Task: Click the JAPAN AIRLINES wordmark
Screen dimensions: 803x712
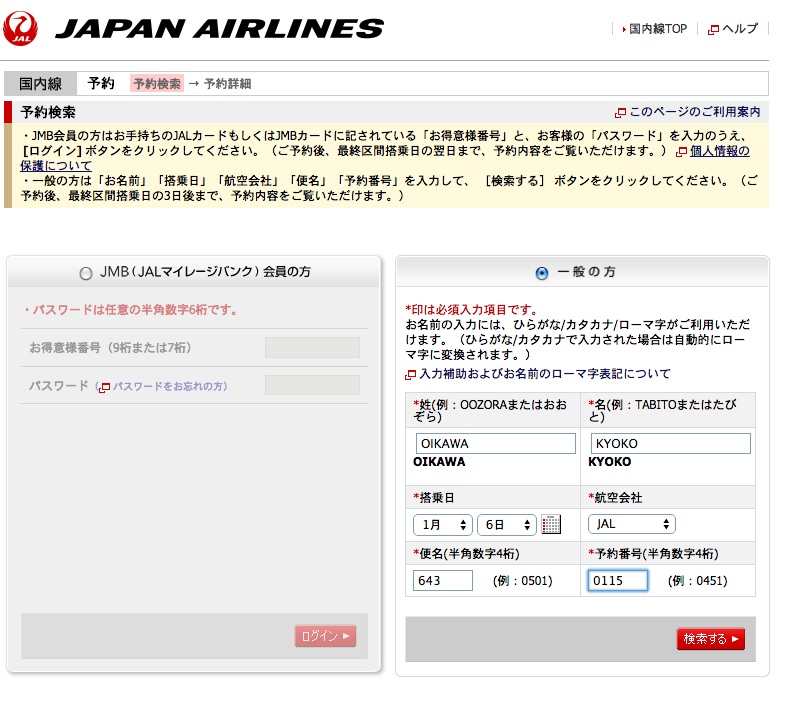Action: pos(219,29)
